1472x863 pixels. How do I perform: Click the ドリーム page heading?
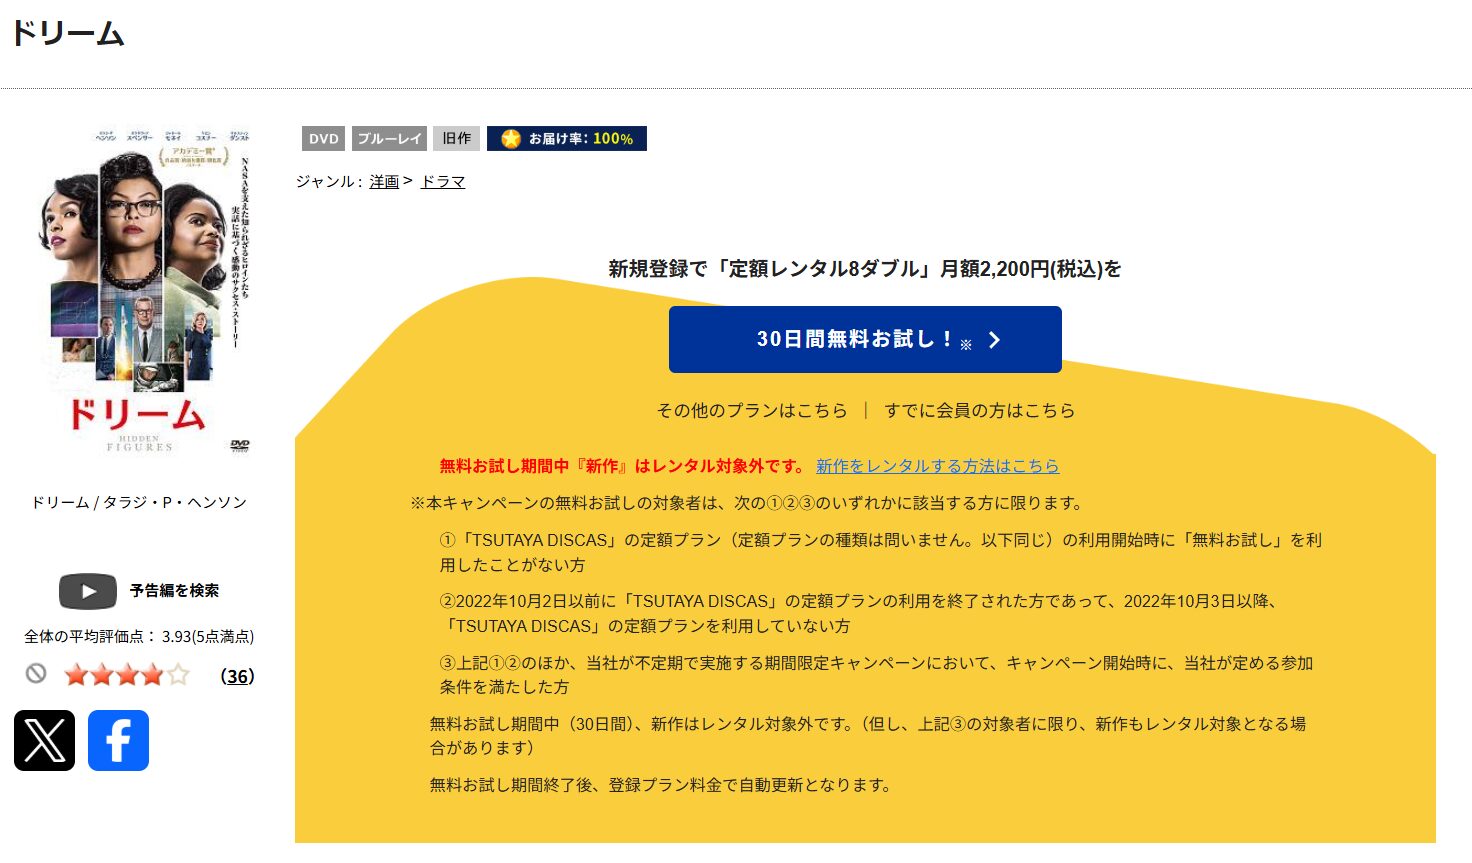(x=68, y=34)
